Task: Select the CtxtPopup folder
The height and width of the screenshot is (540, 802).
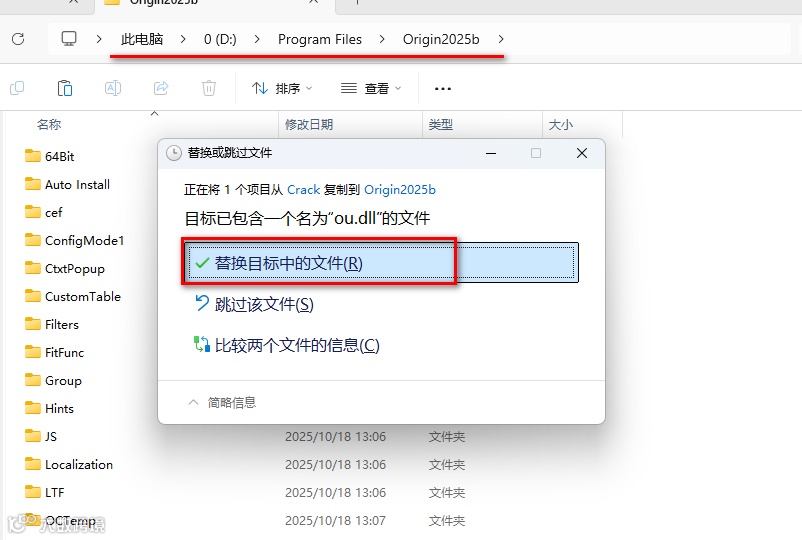Action: point(75,268)
